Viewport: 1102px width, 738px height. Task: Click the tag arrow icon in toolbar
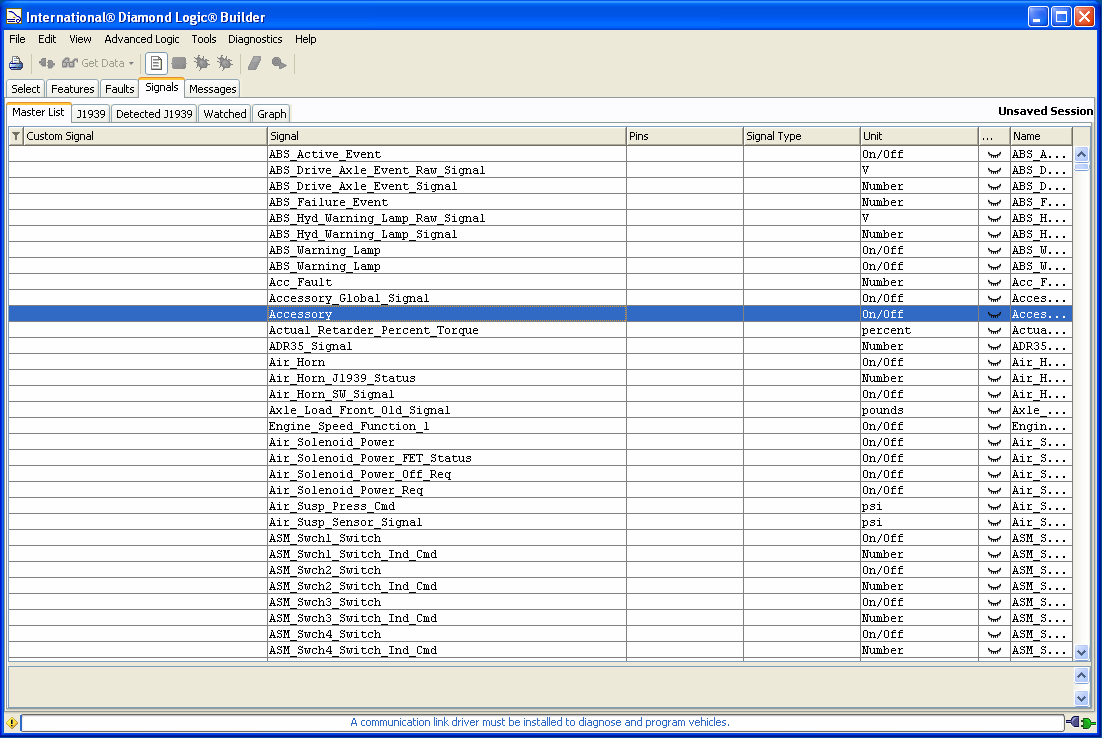click(x=279, y=63)
